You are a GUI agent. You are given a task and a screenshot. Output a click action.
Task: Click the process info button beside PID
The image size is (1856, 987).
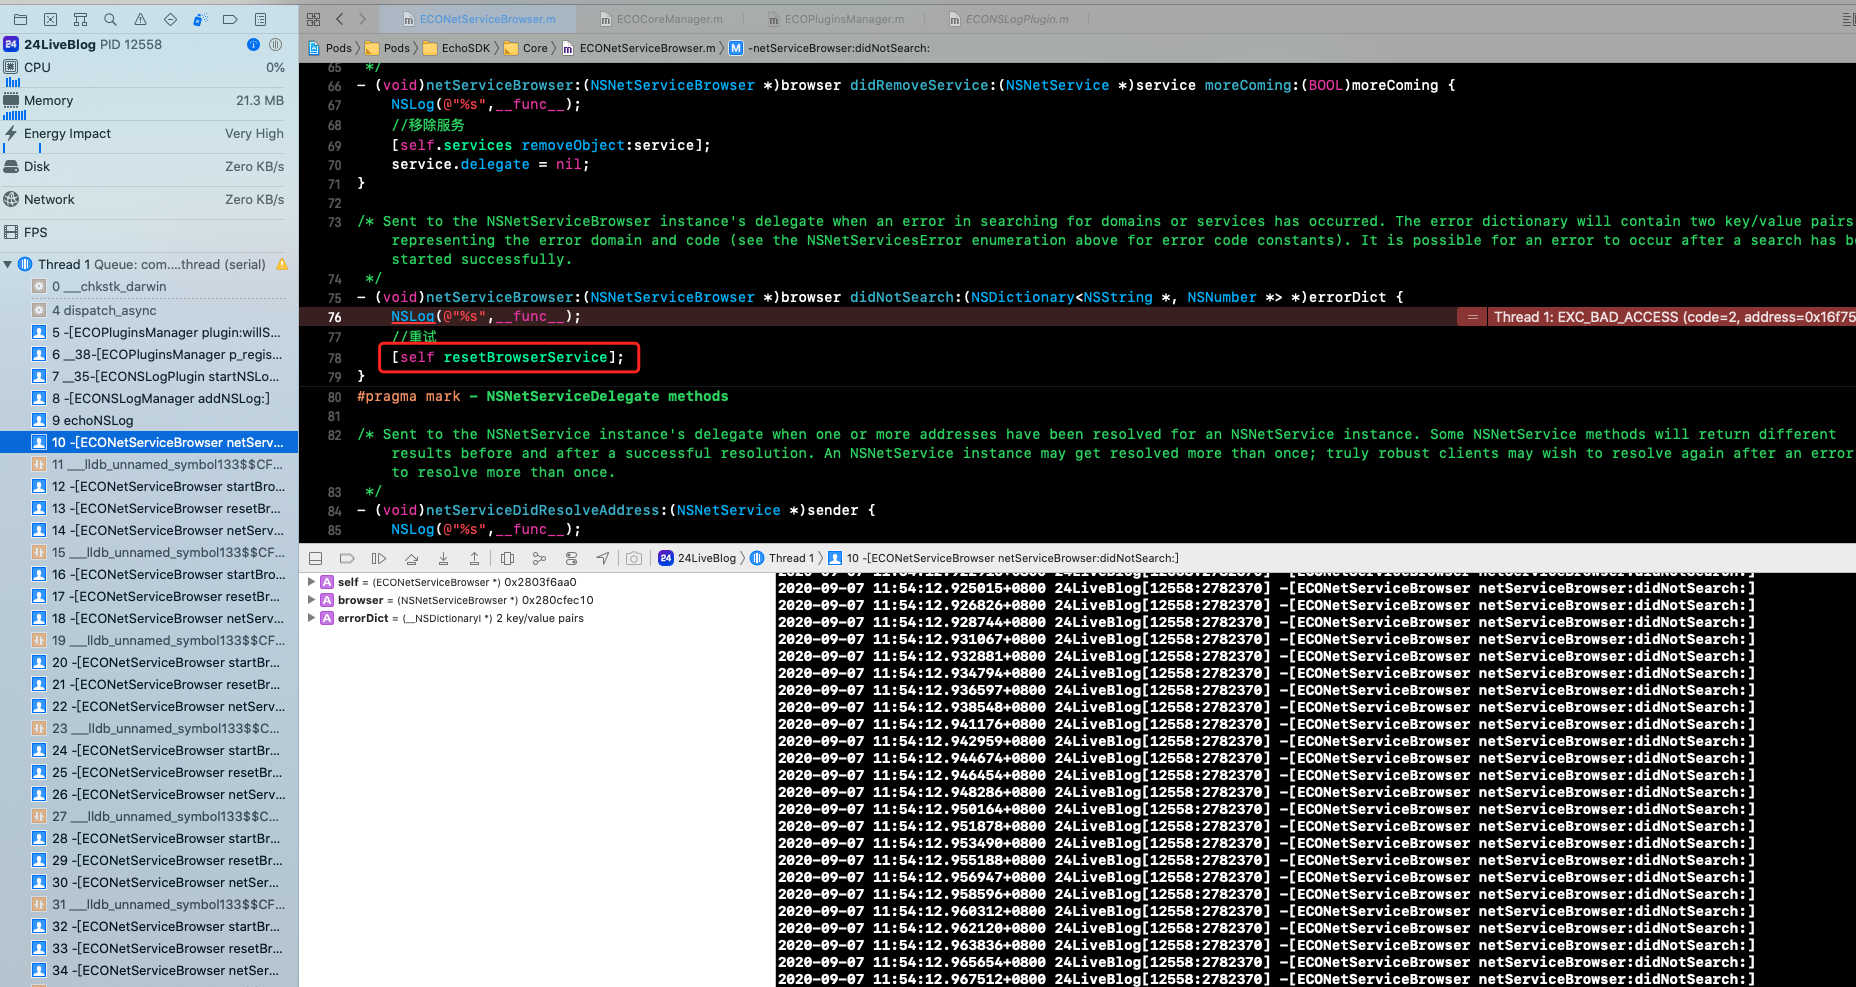click(x=253, y=44)
